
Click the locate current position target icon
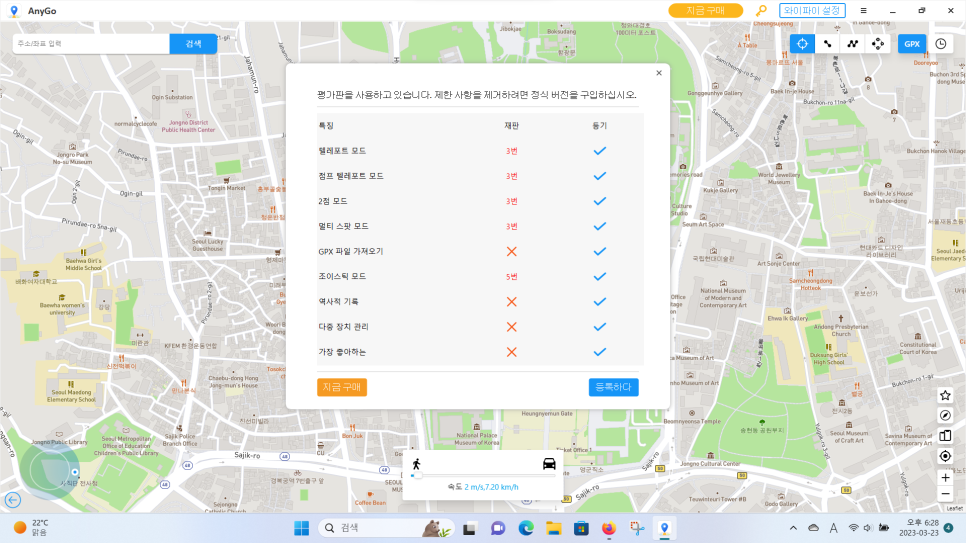coord(945,456)
